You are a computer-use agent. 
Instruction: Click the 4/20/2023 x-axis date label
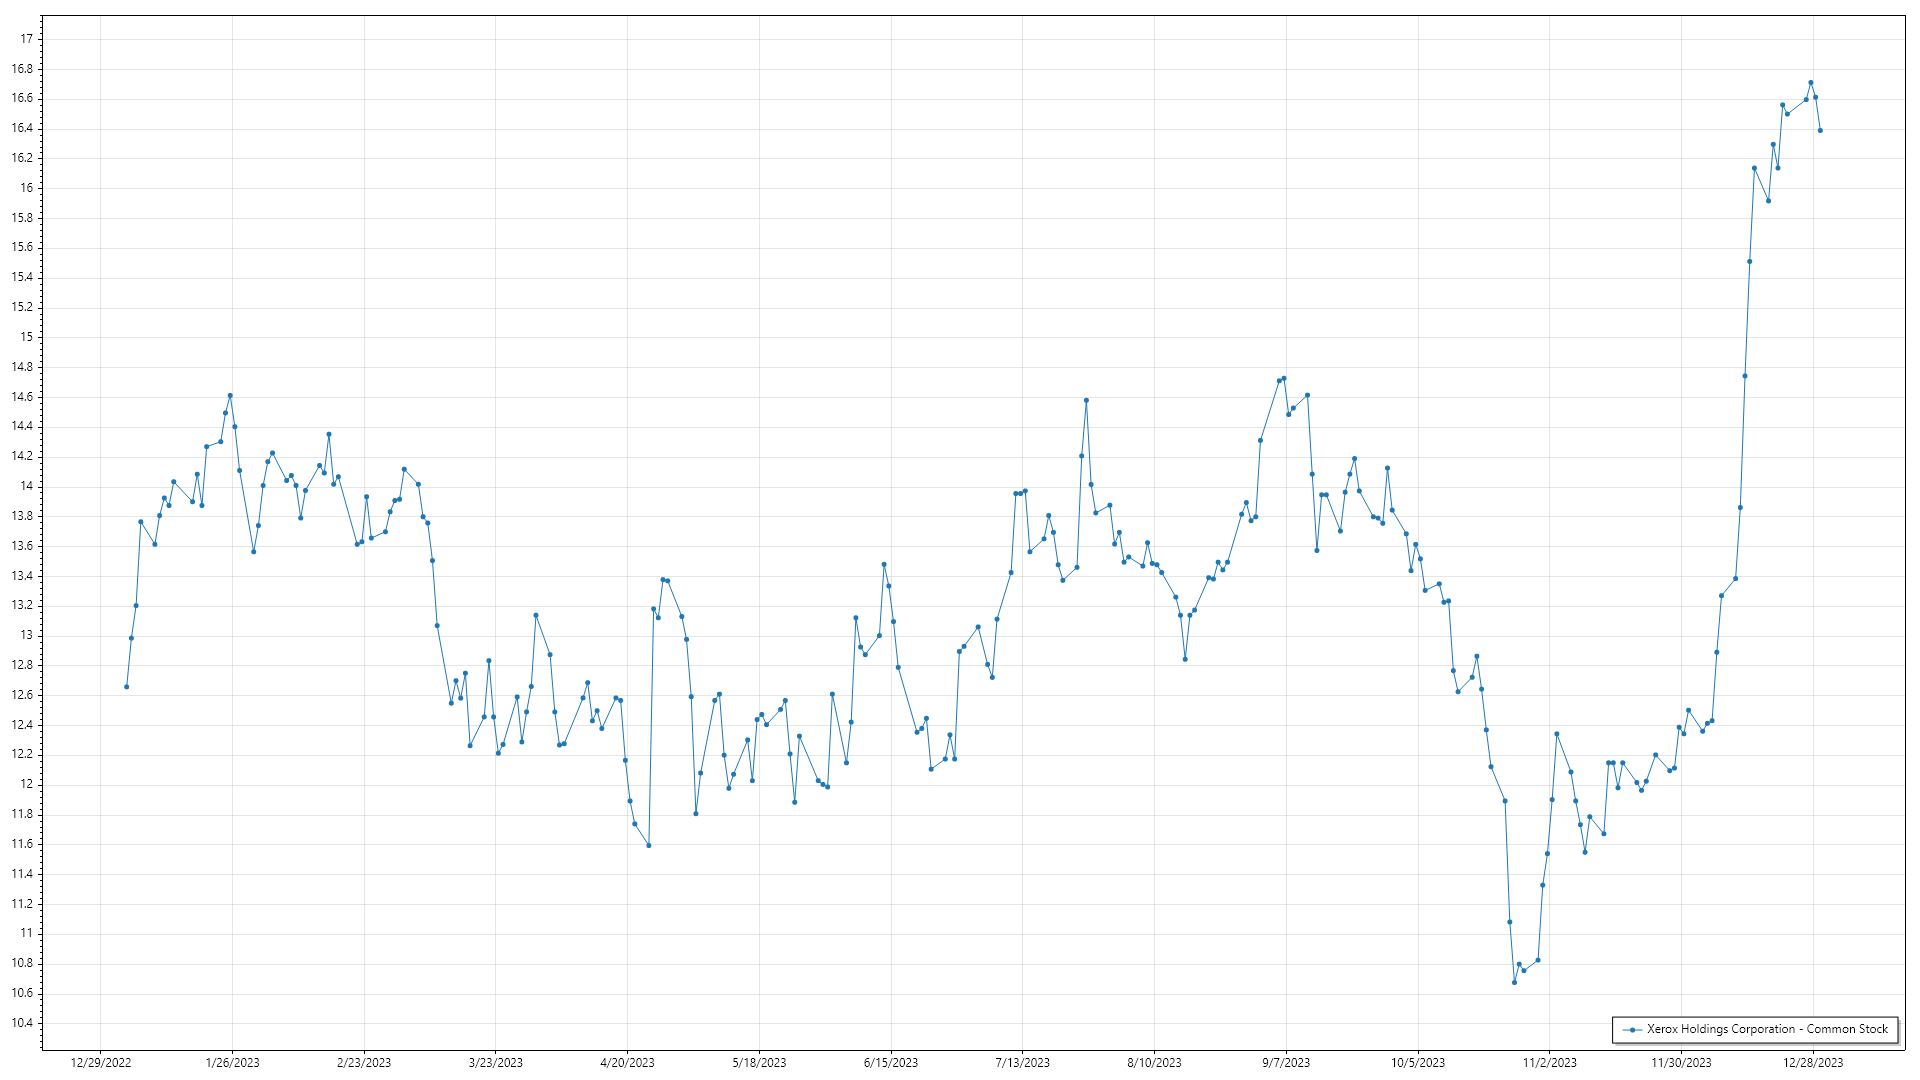click(627, 1062)
